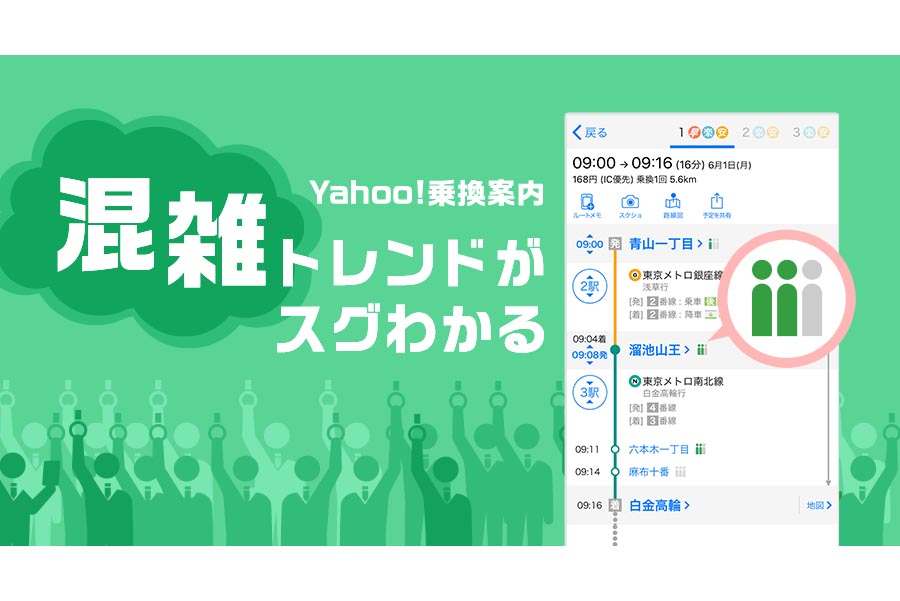Go back with the 戻る button
Image resolution: width=900 pixels, height=601 pixels.
point(590,133)
